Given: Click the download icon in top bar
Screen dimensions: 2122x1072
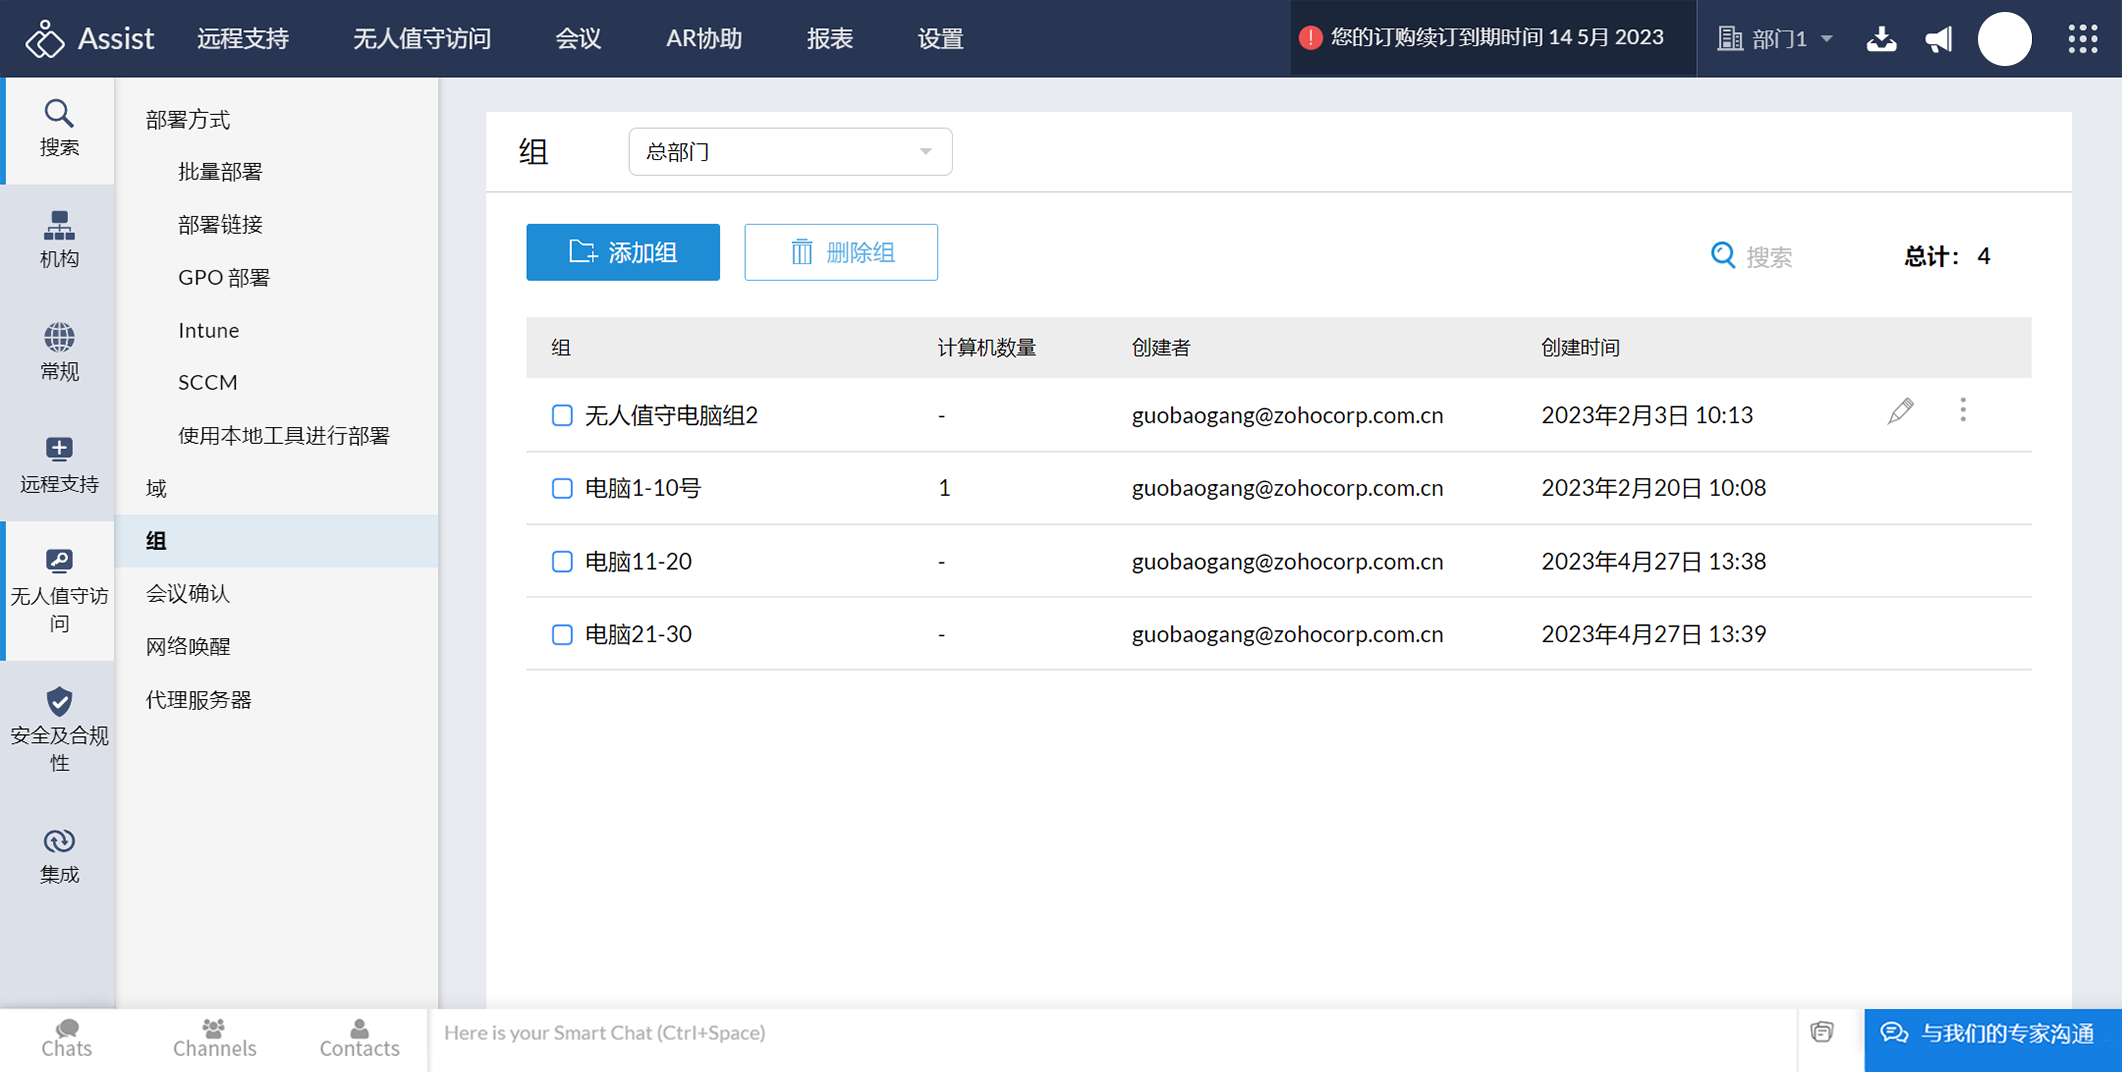Looking at the screenshot, I should tap(1881, 39).
